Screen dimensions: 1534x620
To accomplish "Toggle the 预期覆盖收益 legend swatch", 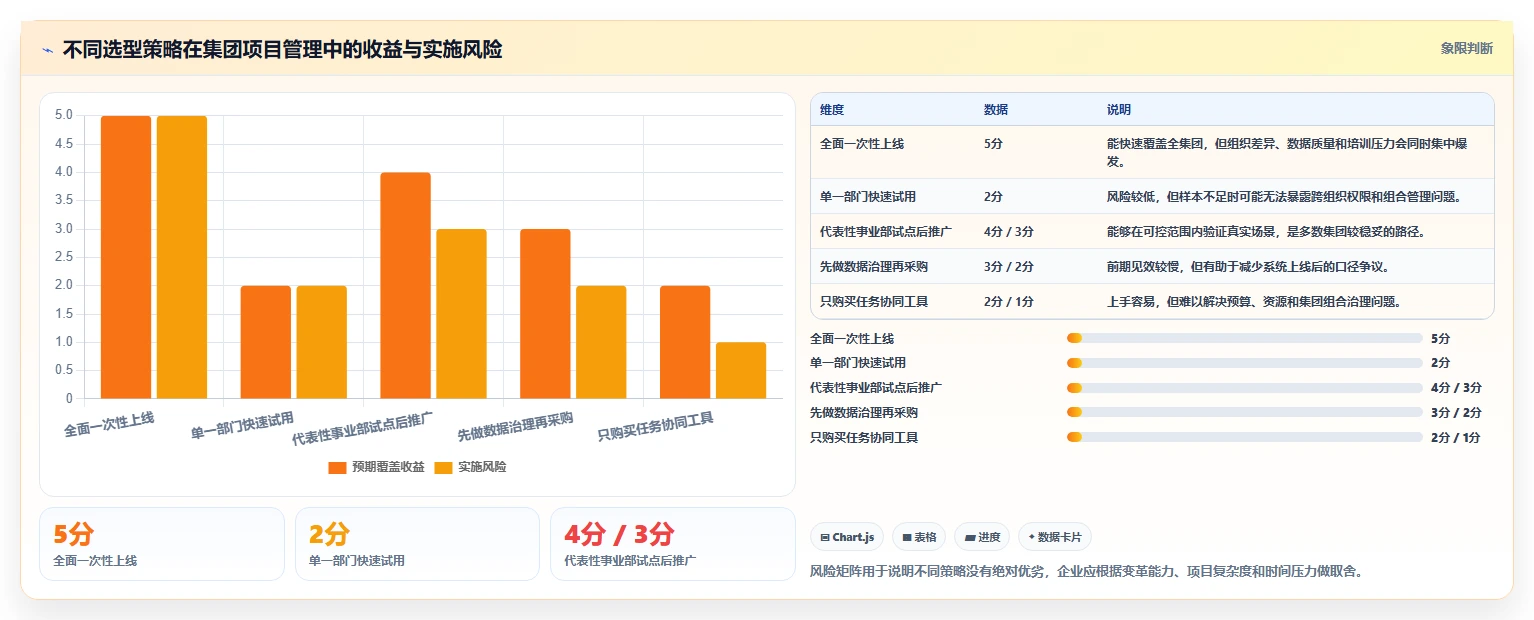I will coord(337,467).
